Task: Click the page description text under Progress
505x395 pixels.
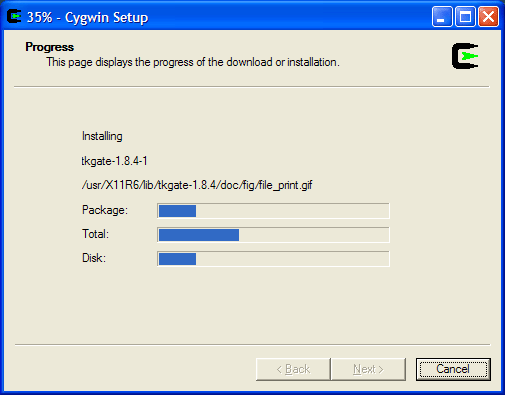Action: coord(193,62)
